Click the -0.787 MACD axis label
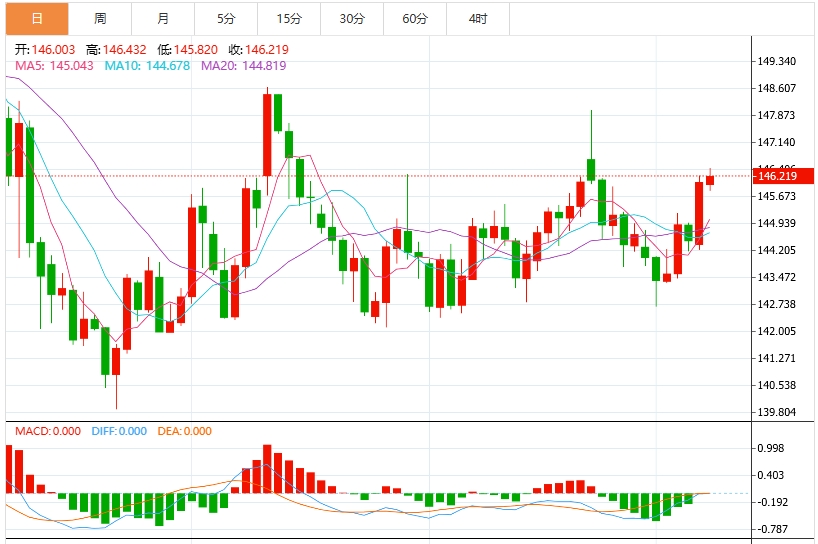Viewport: 818px width, 544px height. [x=772, y=529]
